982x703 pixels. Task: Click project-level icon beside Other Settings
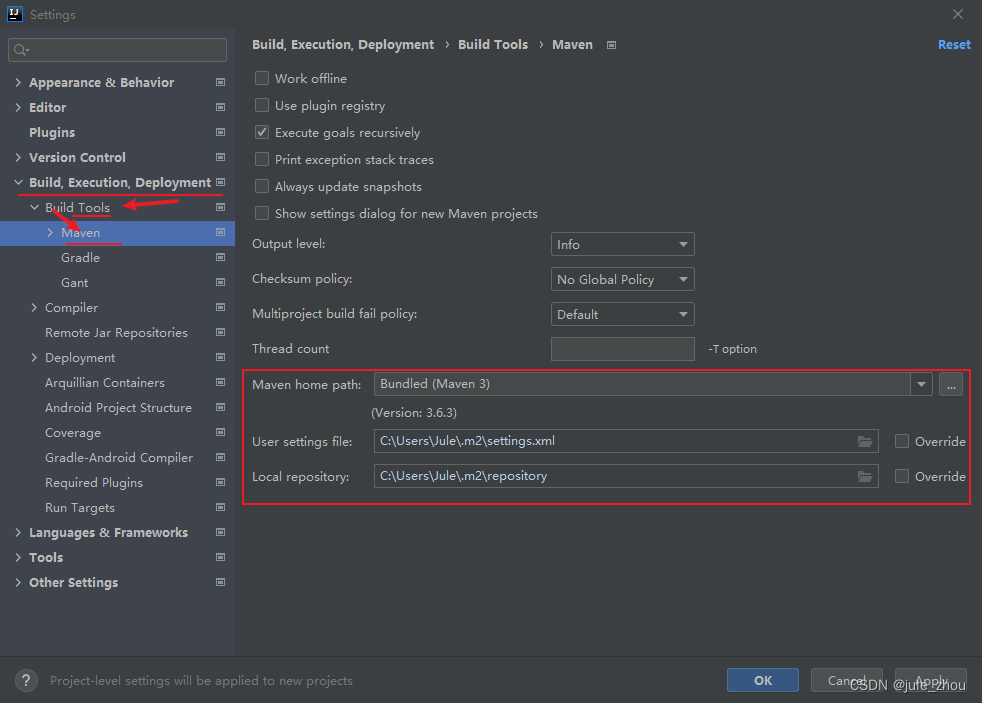tap(220, 582)
